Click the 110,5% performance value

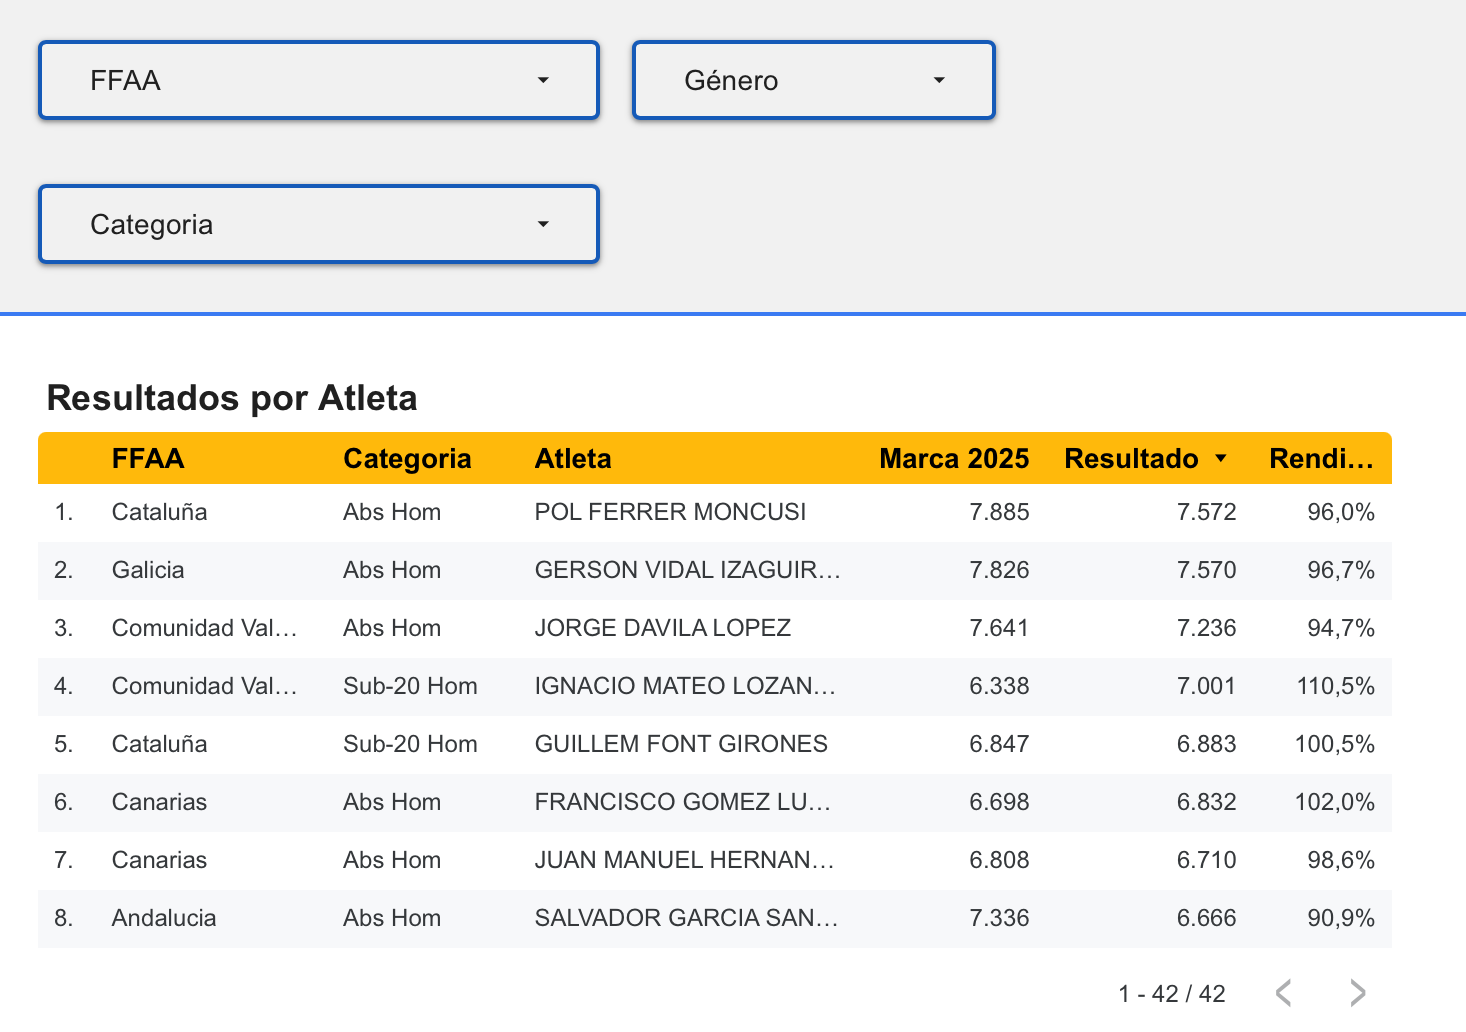click(1335, 686)
